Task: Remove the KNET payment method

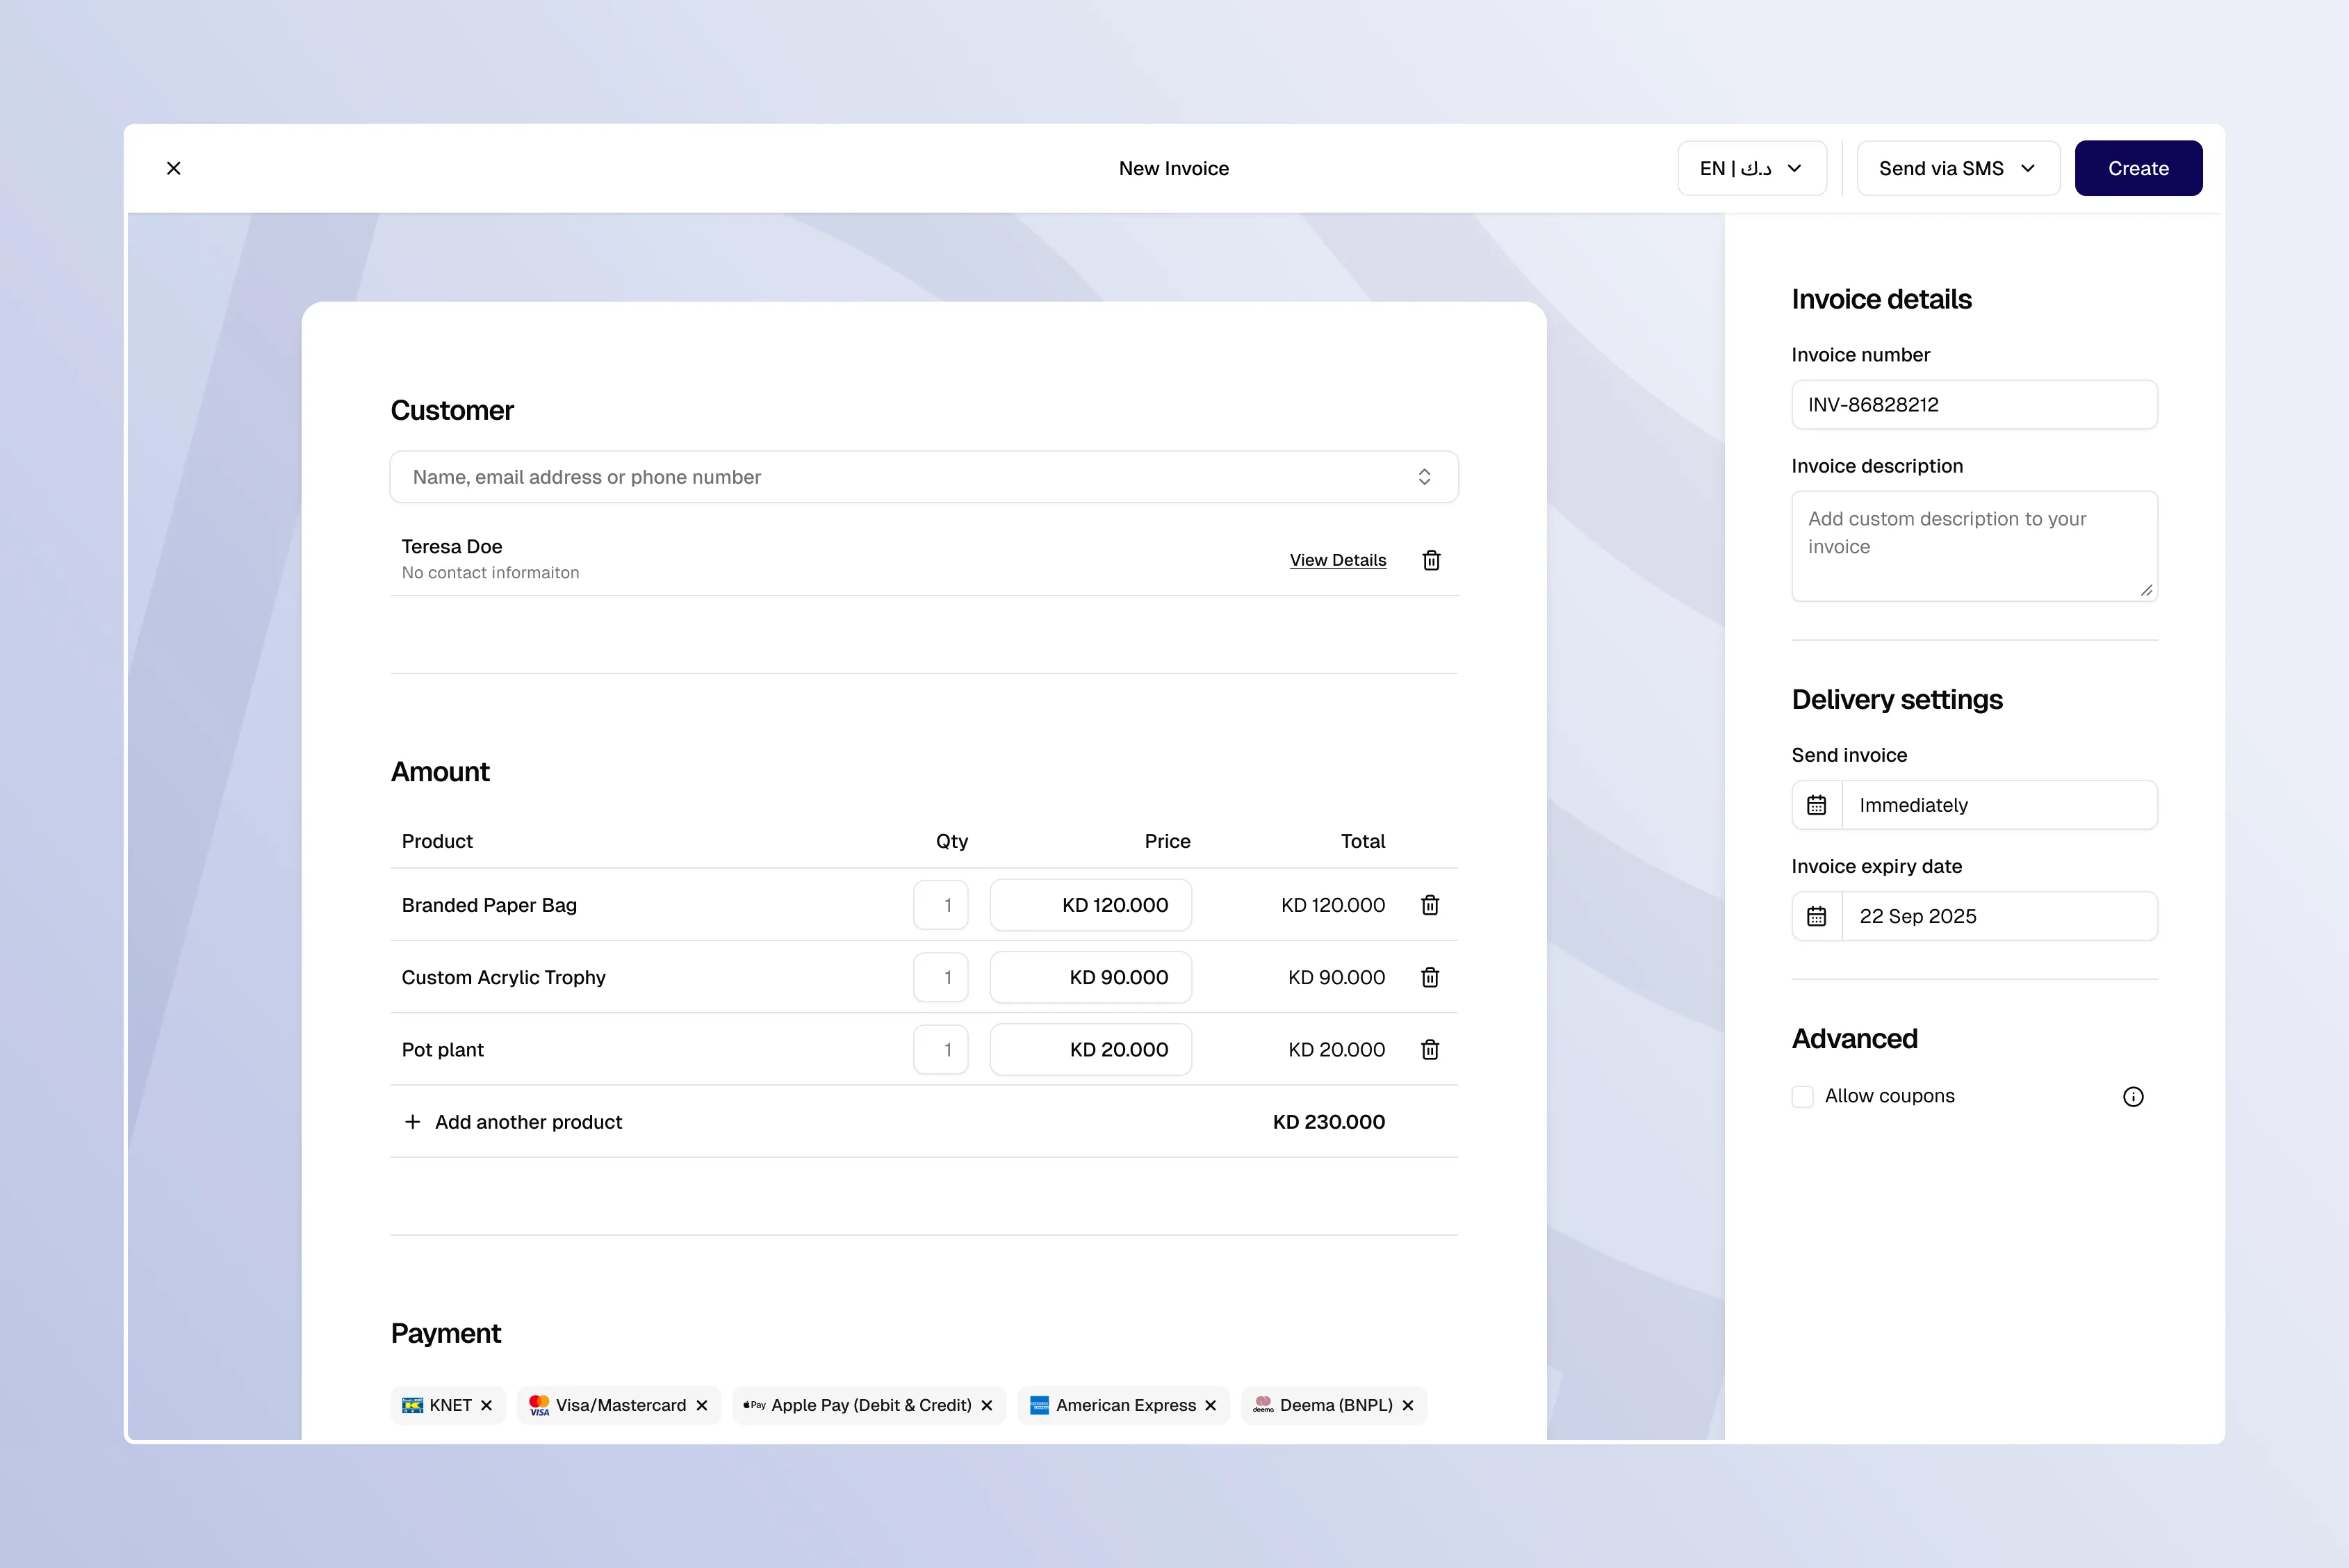Action: tap(487, 1405)
